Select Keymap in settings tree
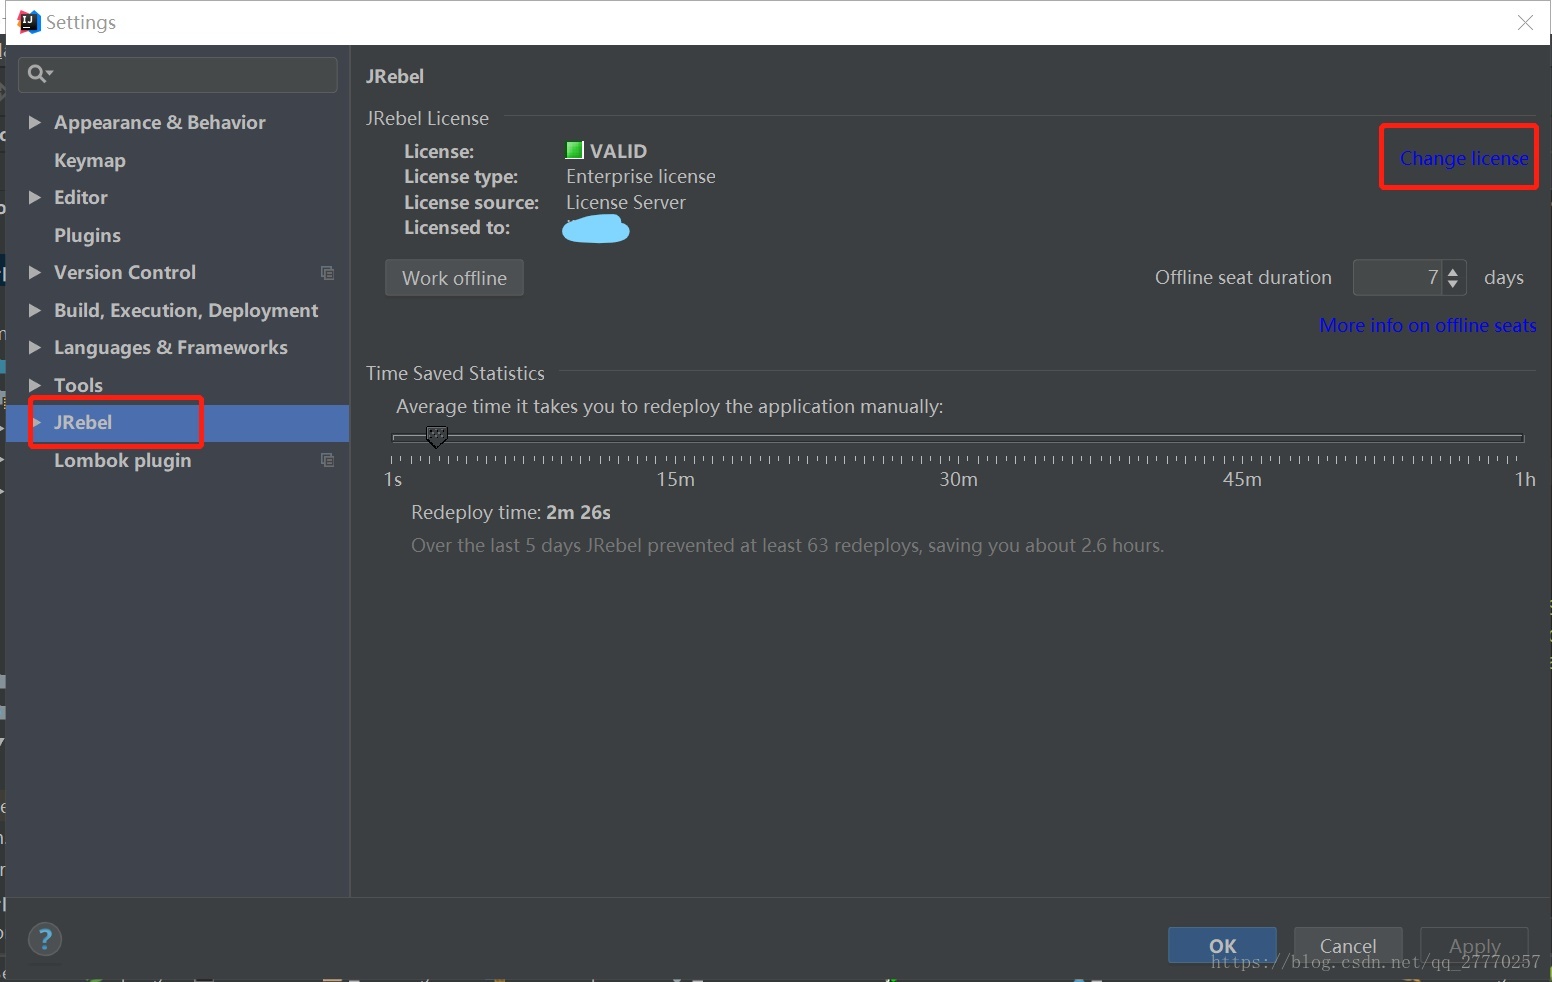 90,160
